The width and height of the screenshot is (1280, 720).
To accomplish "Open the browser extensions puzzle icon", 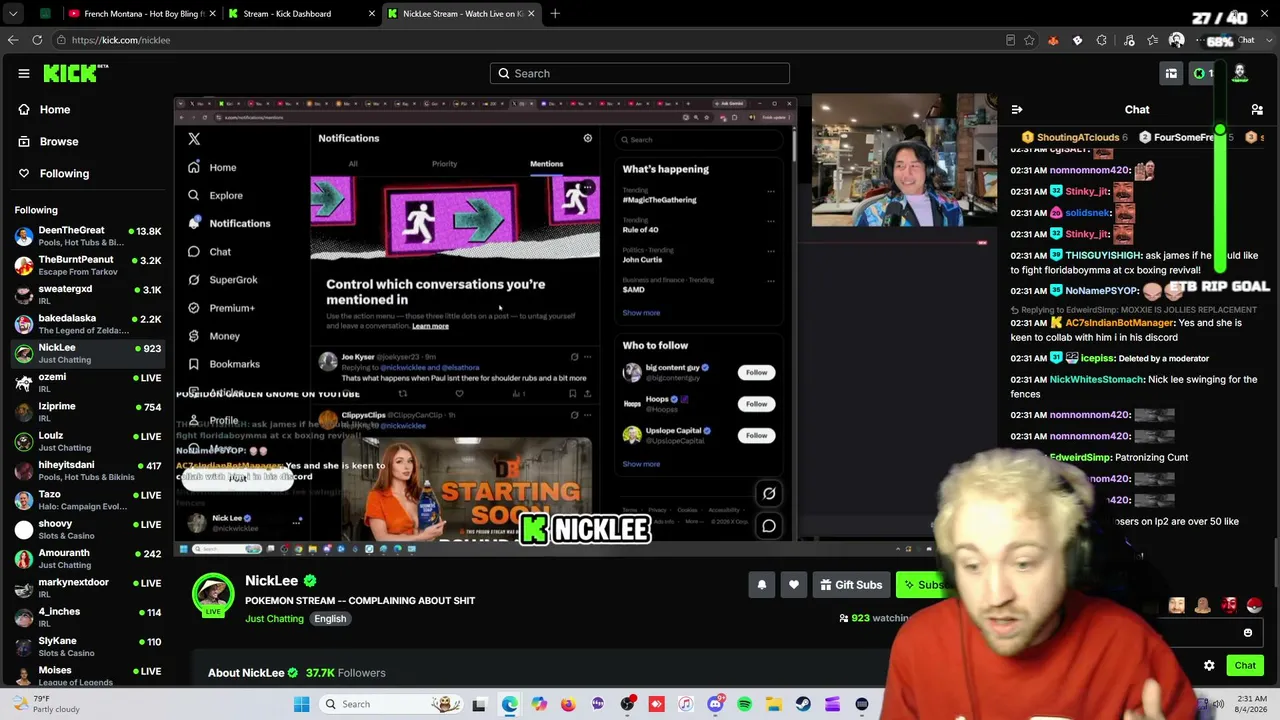I will [1102, 40].
